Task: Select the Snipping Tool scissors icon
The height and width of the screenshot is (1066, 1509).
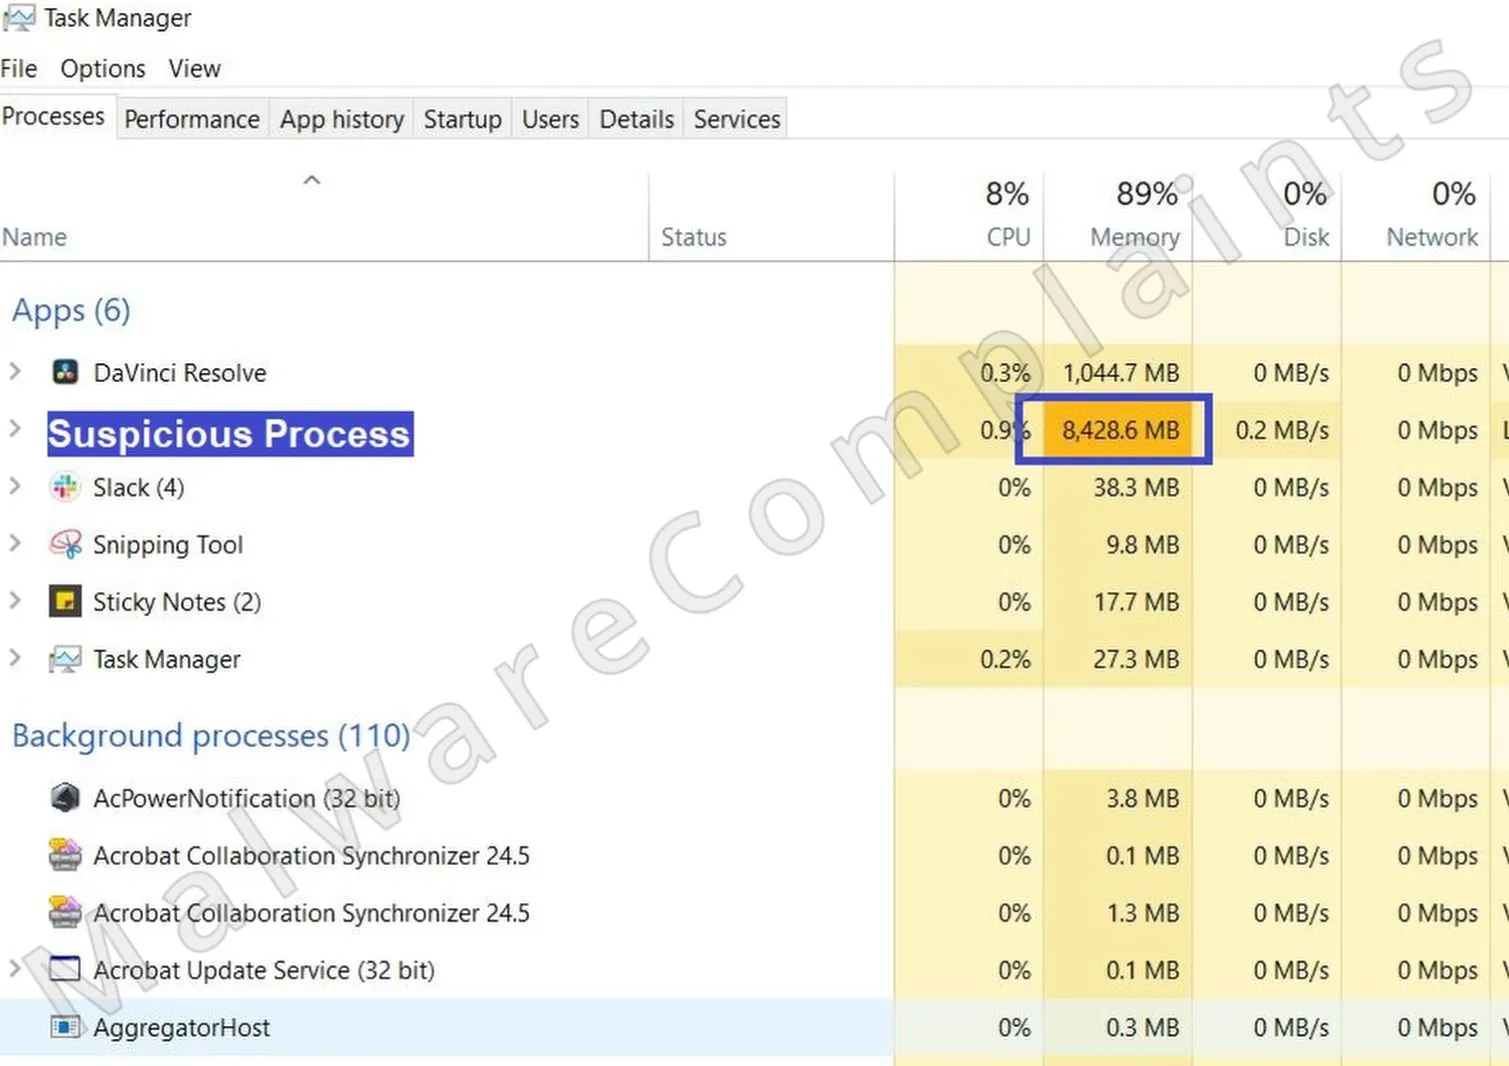Action: click(65, 545)
